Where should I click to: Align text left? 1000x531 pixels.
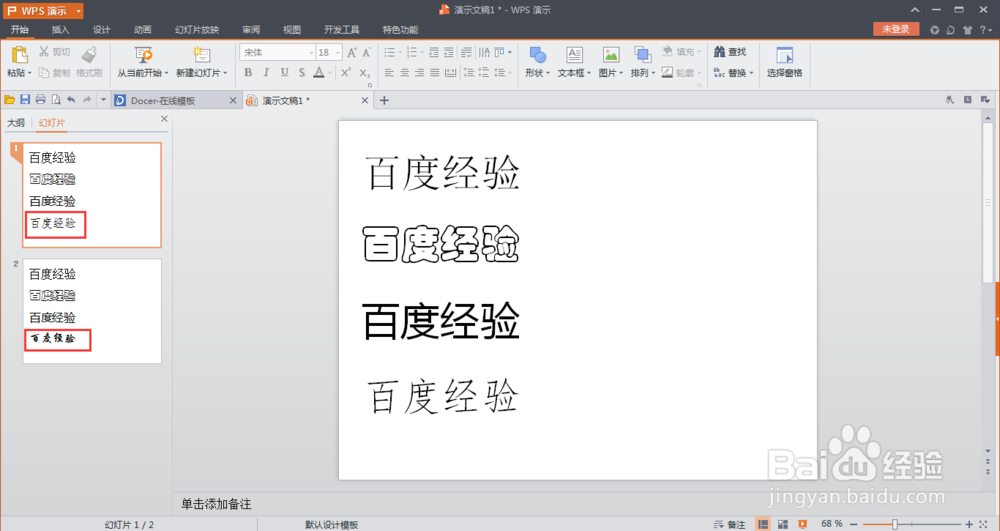click(390, 73)
